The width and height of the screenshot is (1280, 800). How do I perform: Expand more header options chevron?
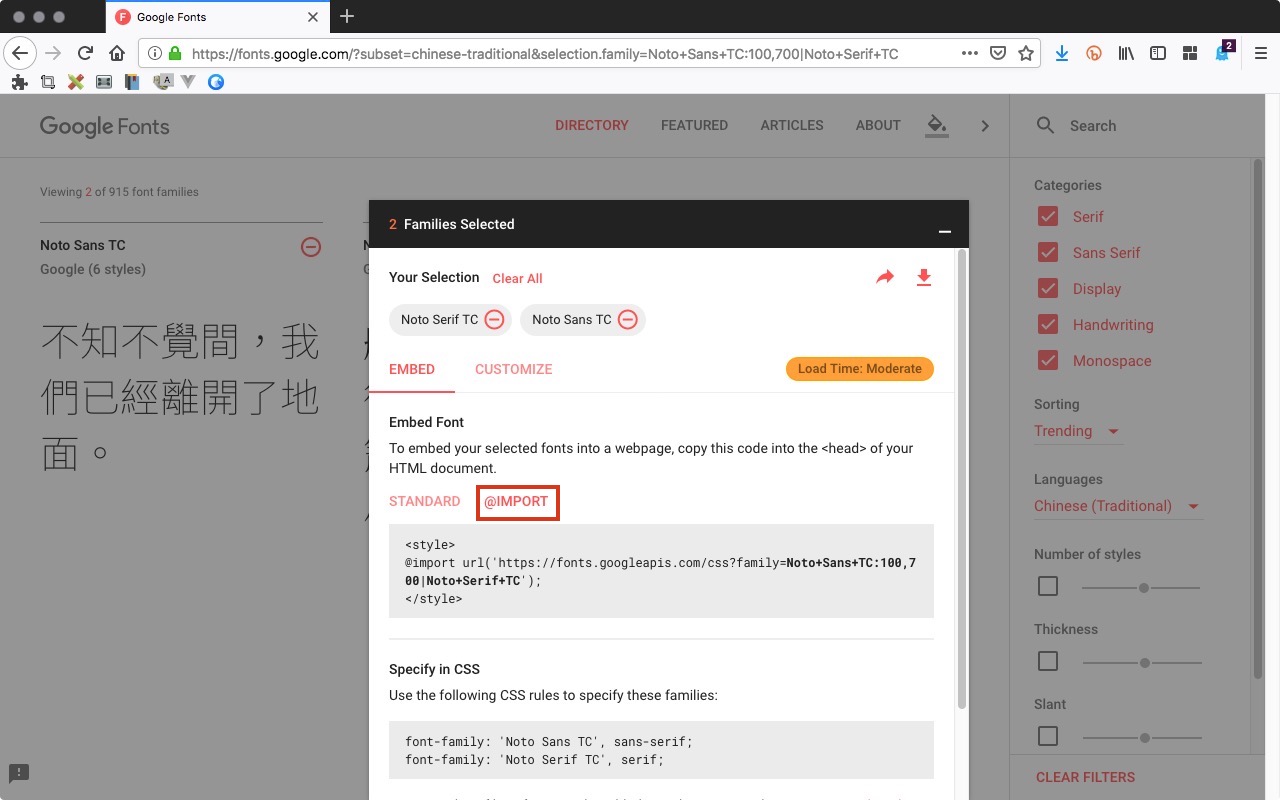click(x=985, y=126)
